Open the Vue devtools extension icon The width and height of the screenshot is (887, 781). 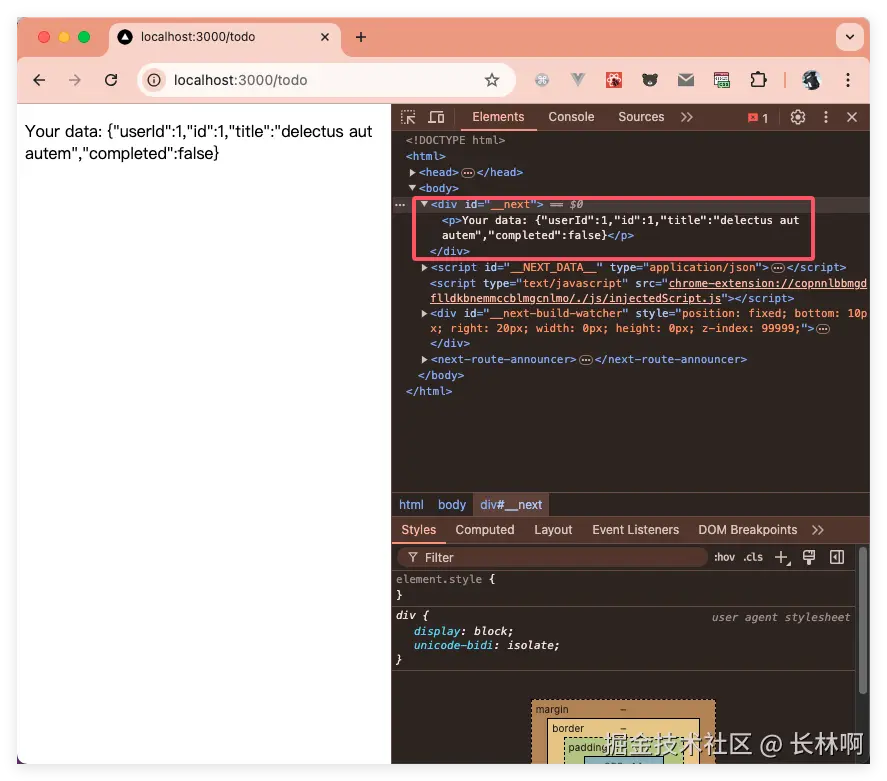[x=578, y=80]
